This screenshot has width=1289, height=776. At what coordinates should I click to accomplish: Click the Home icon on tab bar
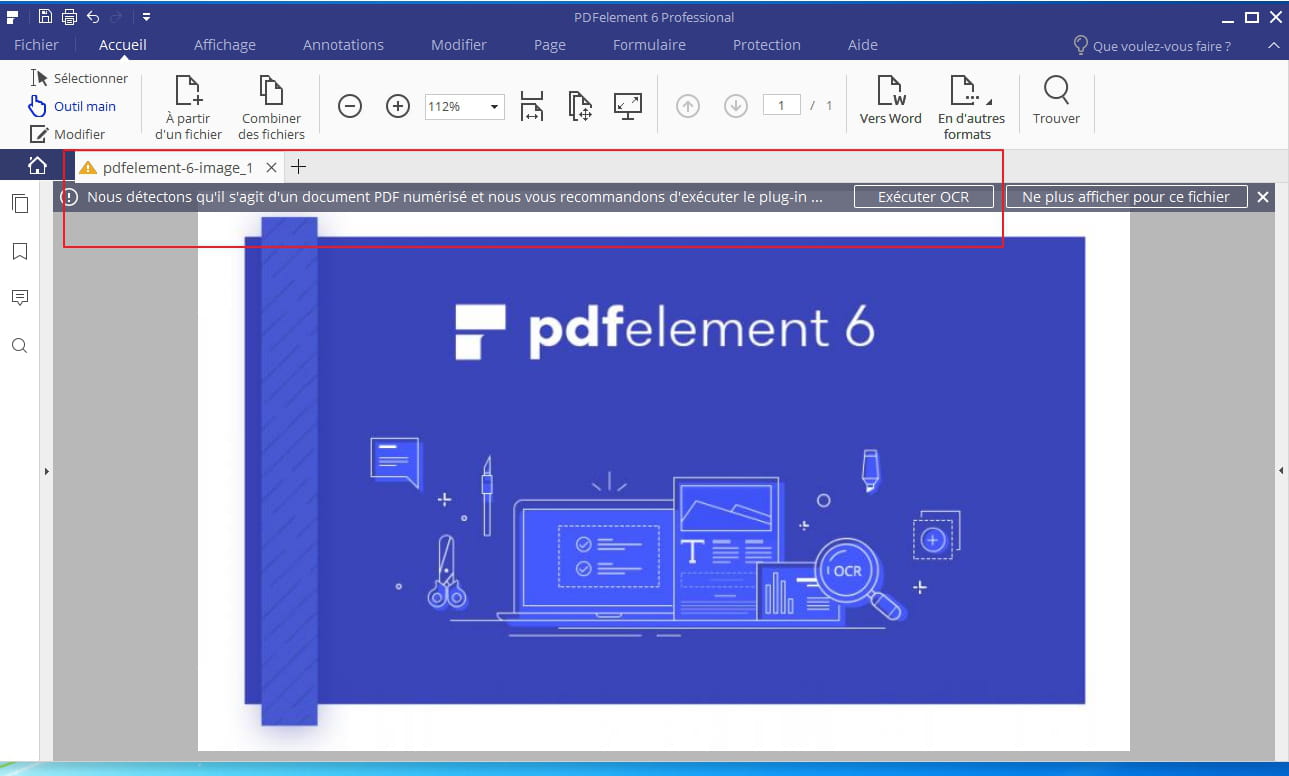click(37, 166)
